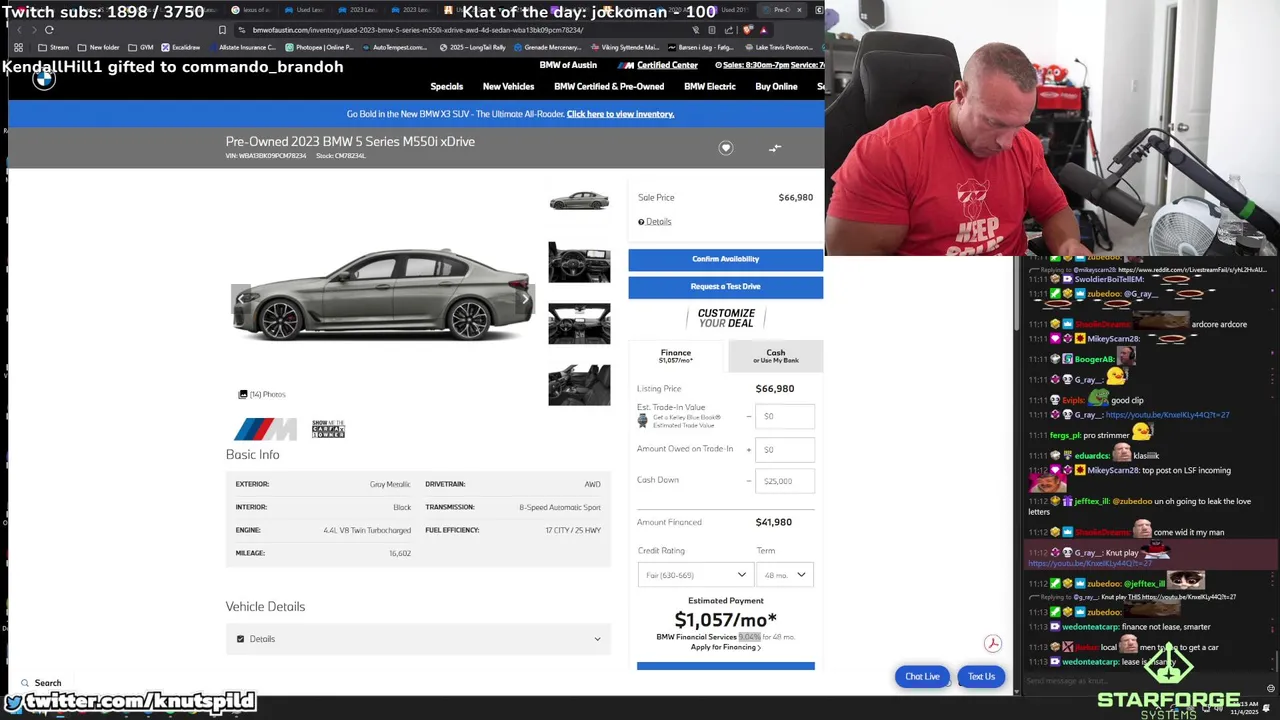Viewport: 1280px width, 720px height.
Task: Click the Text Us button
Action: click(981, 677)
